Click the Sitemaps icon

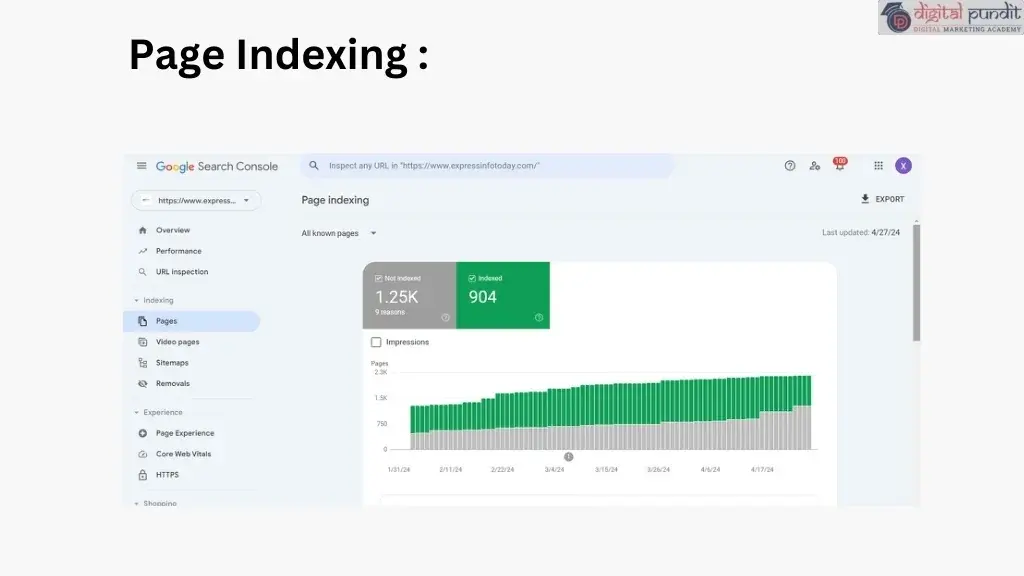click(142, 363)
